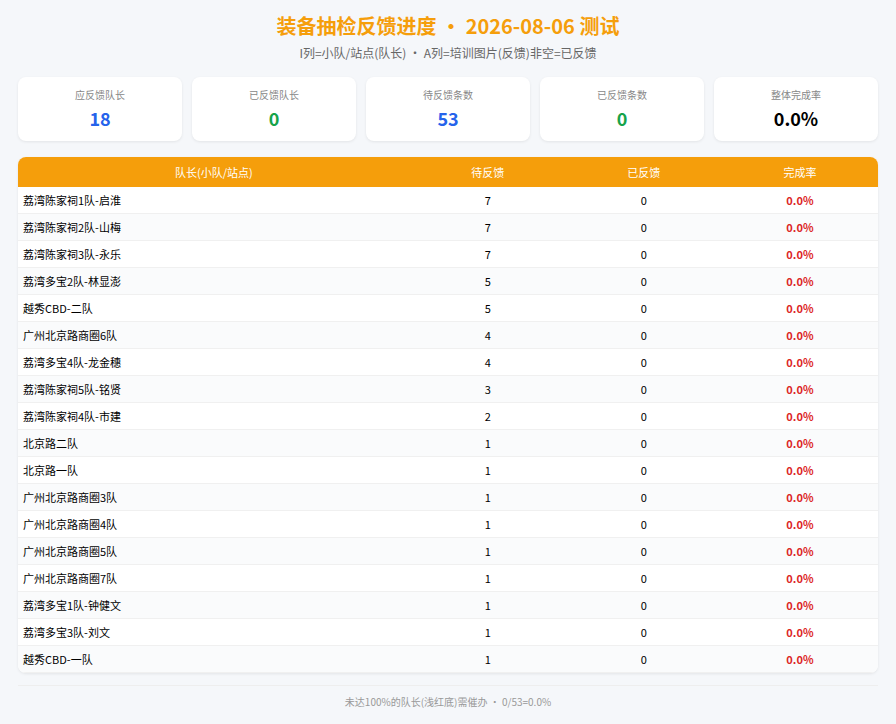Click the 已反馈队长 summary card
The image size is (896, 724).
274,109
